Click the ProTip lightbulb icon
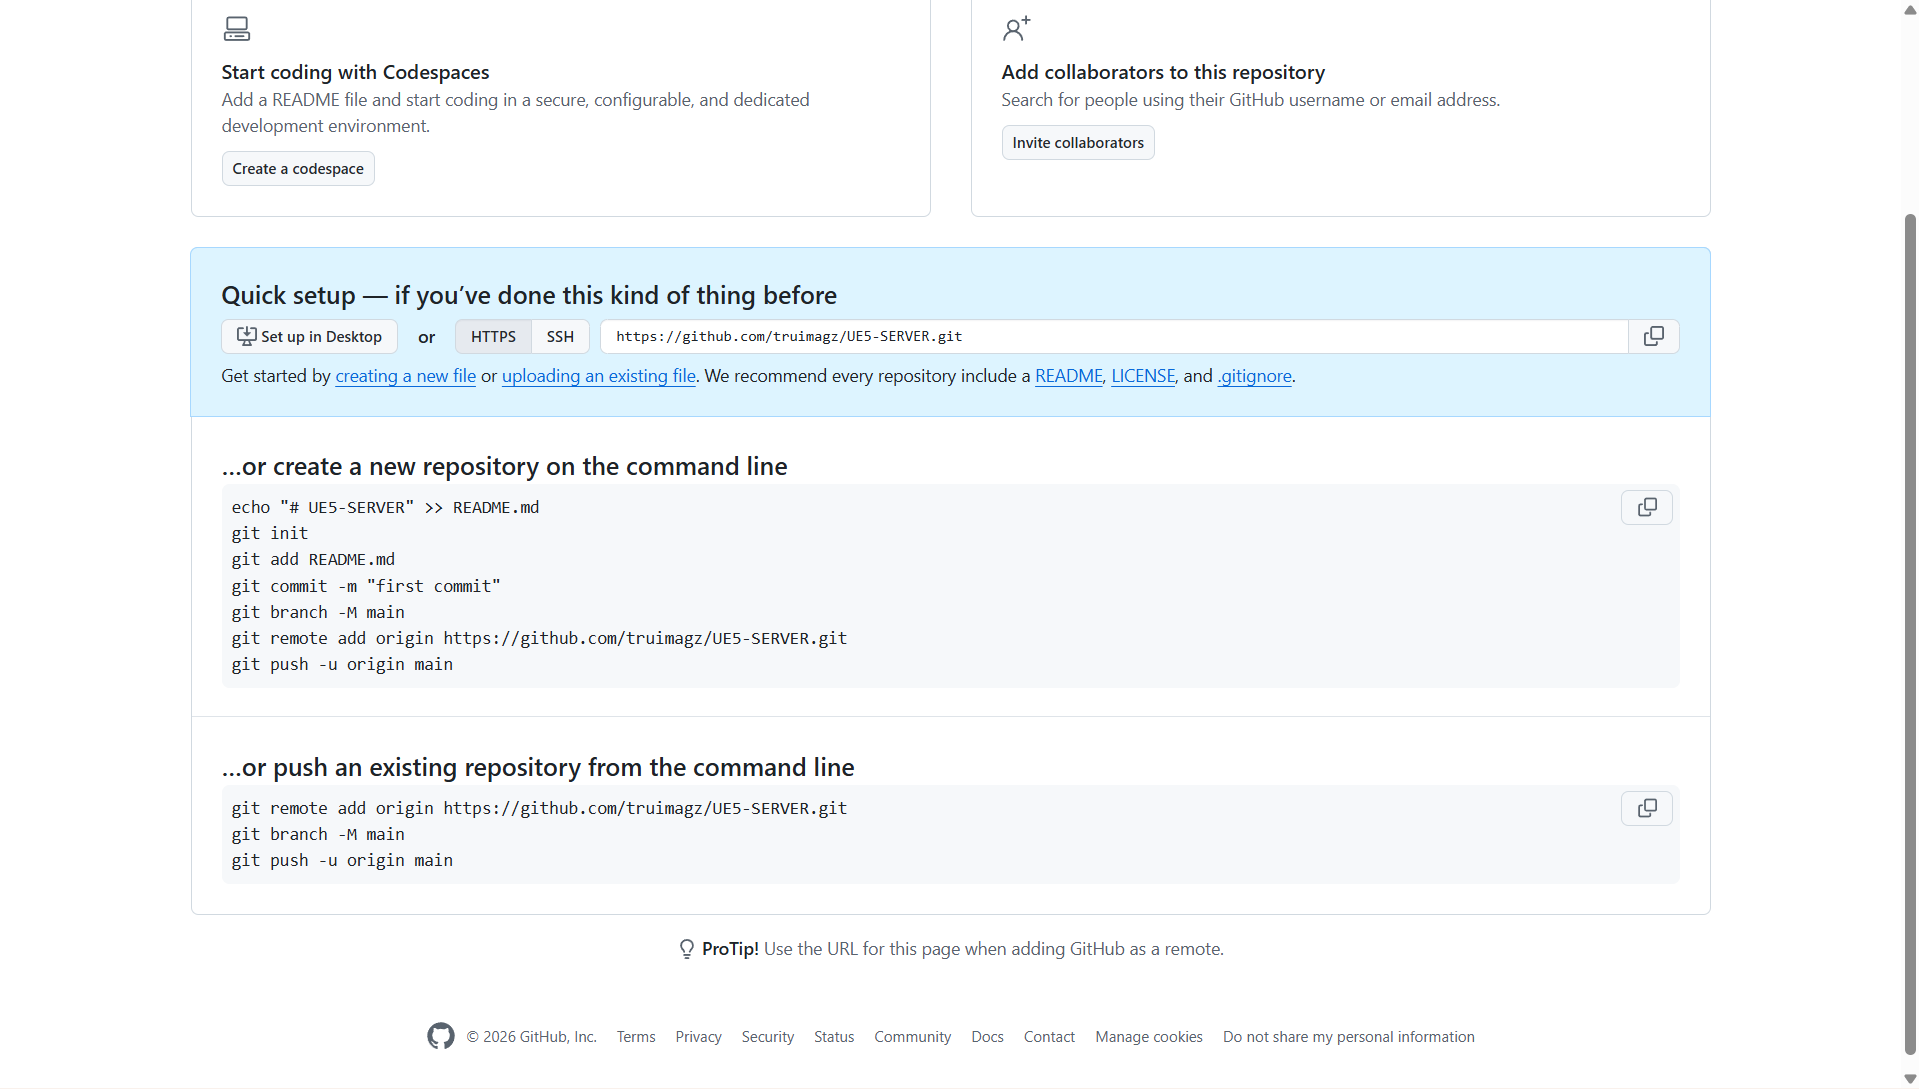The height and width of the screenshot is (1089, 1919). pos(687,949)
